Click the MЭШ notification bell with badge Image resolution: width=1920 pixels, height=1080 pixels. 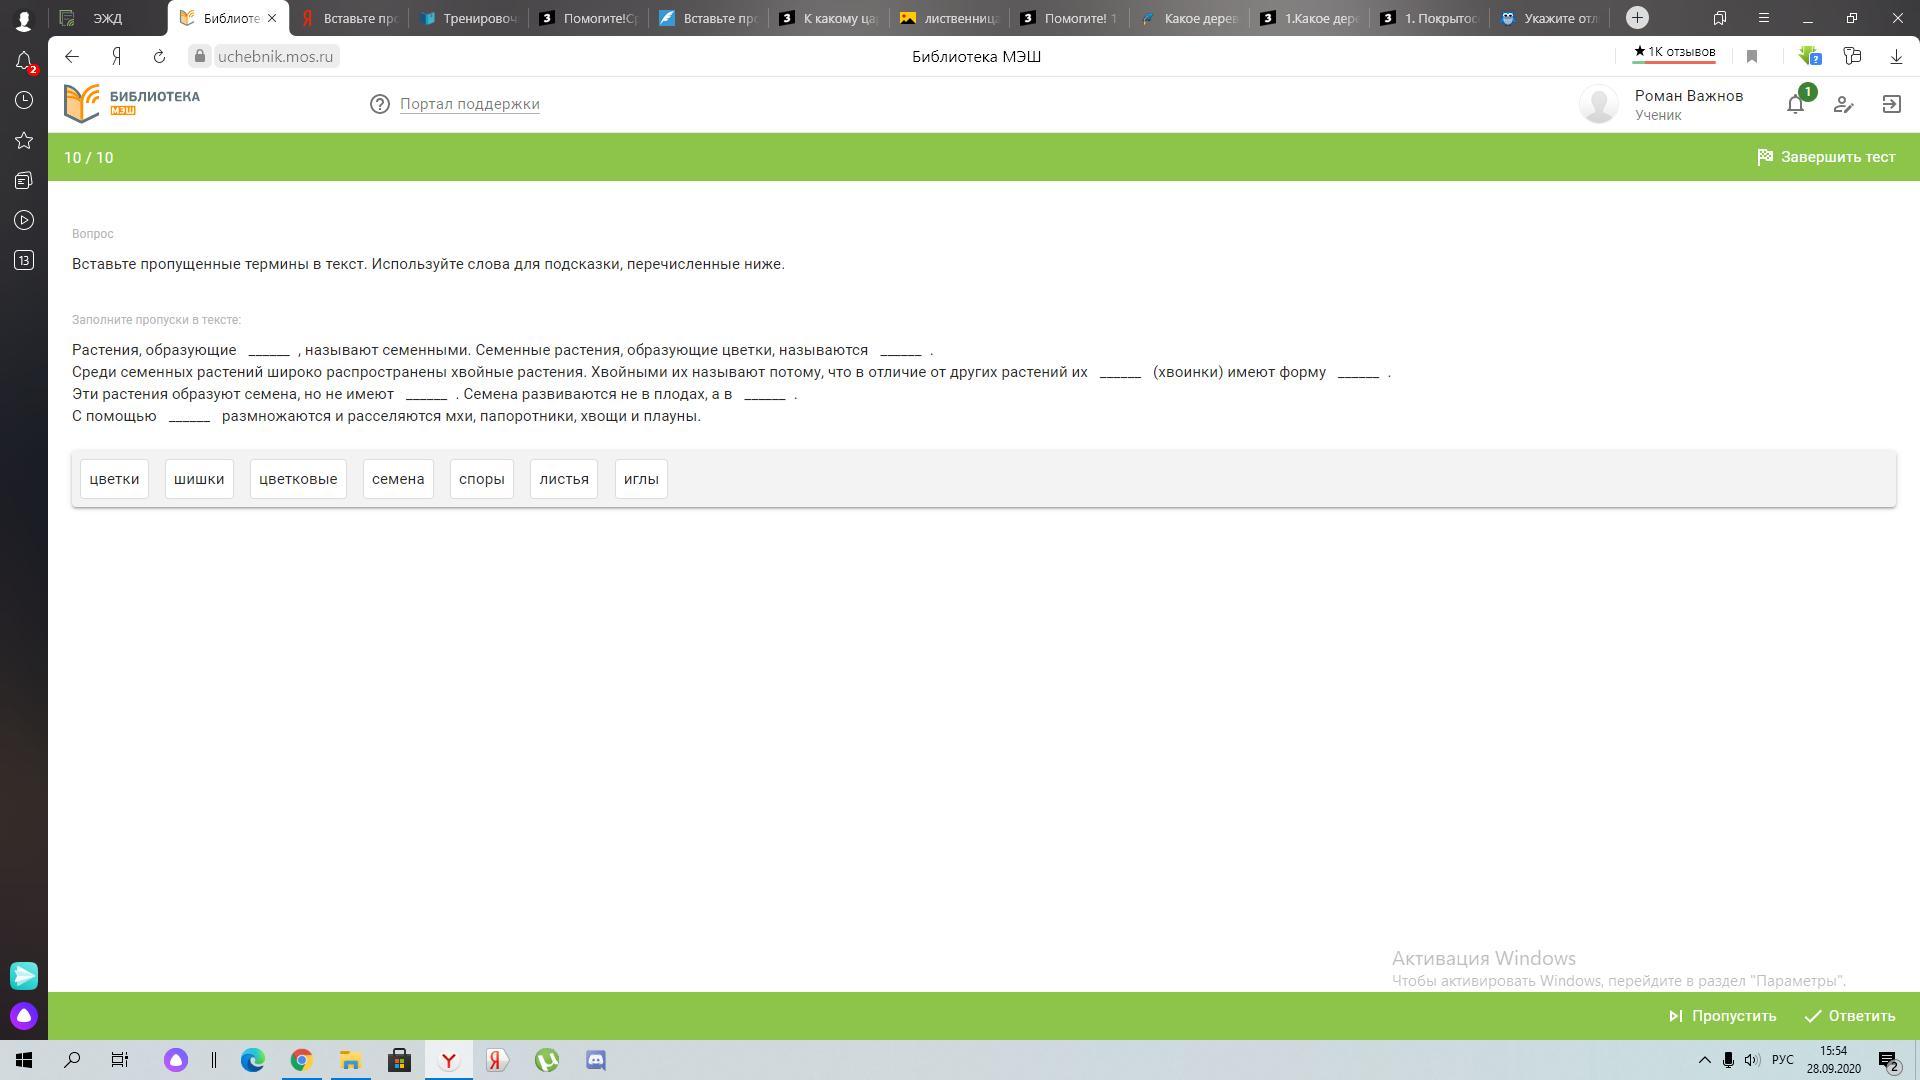(1796, 104)
